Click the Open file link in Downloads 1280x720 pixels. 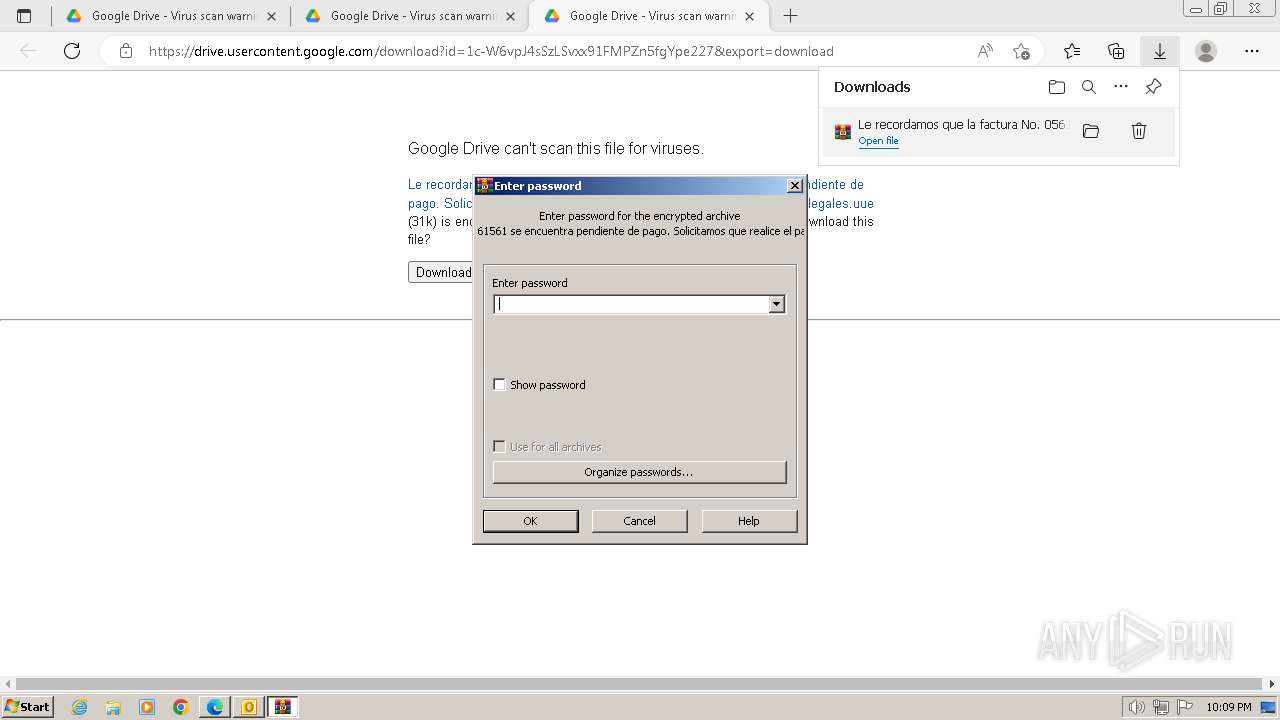[878, 141]
